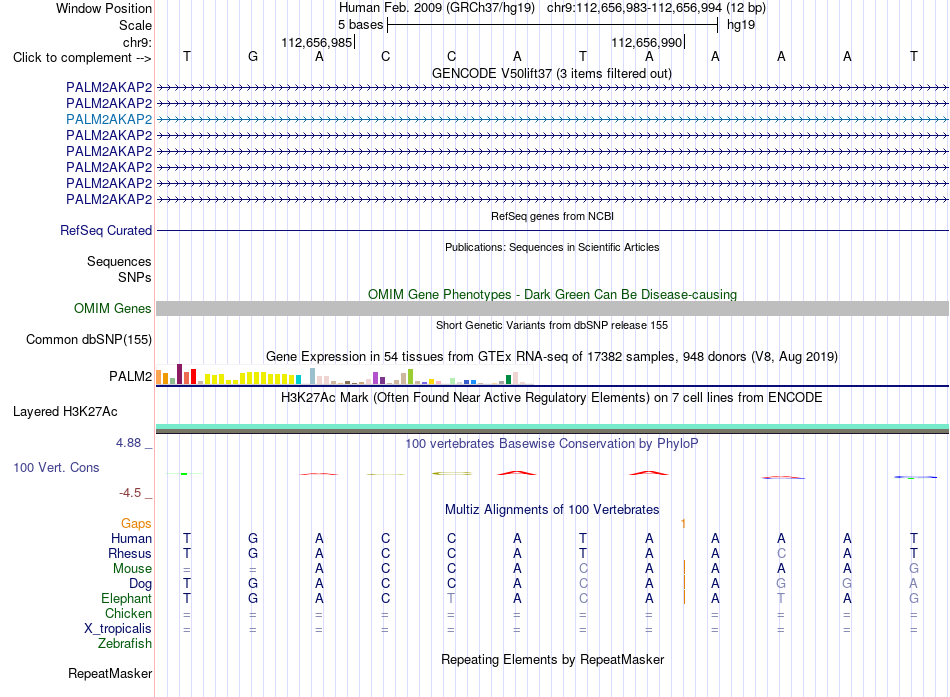Click the teal H3K27Ac signal band

tap(552, 427)
